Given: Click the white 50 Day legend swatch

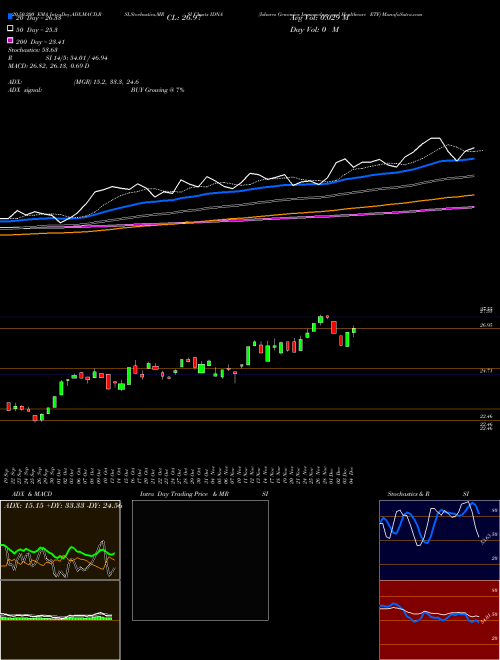Looking at the screenshot, I should click(x=11, y=29).
